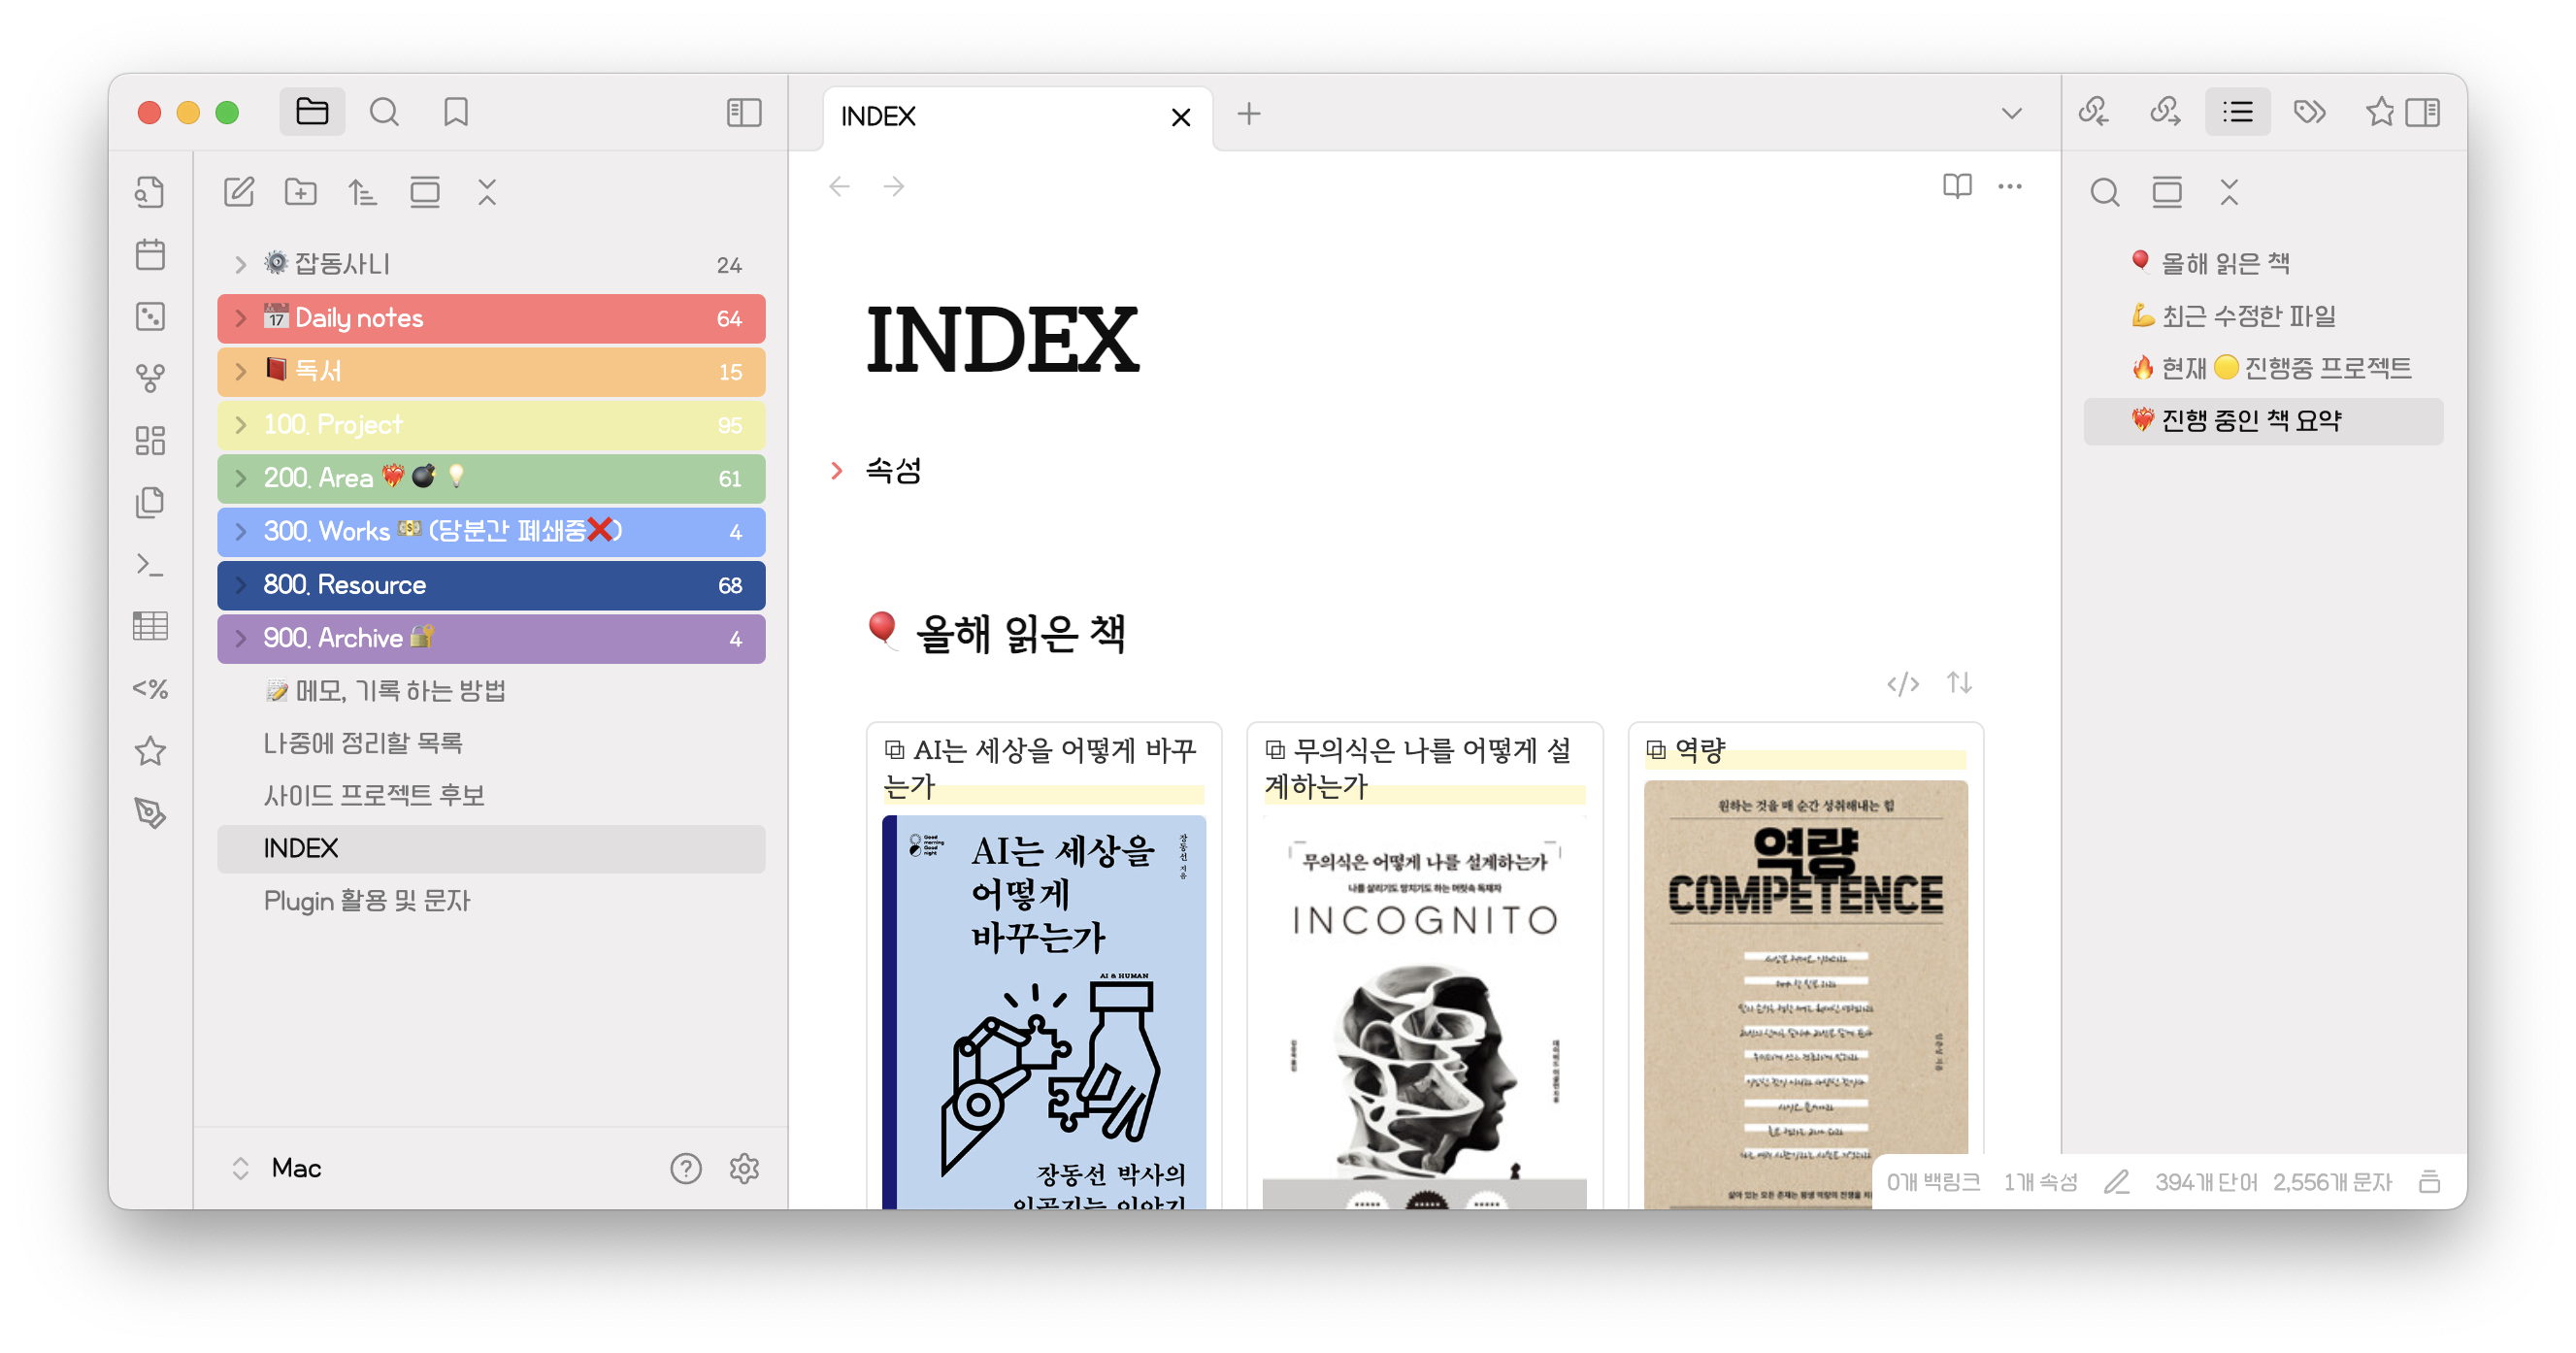
Task: Click the table icon in ribbon
Action: pos(150,626)
